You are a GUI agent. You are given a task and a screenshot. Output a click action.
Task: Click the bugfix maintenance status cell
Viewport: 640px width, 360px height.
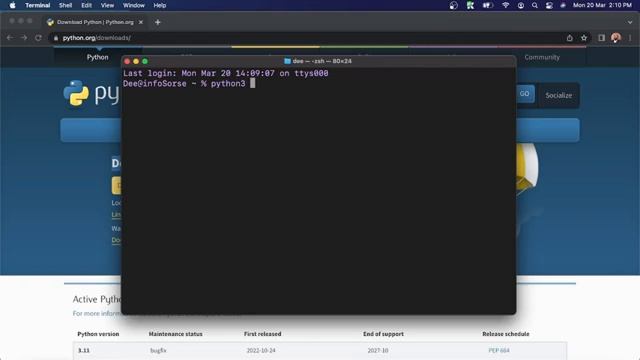158,351
